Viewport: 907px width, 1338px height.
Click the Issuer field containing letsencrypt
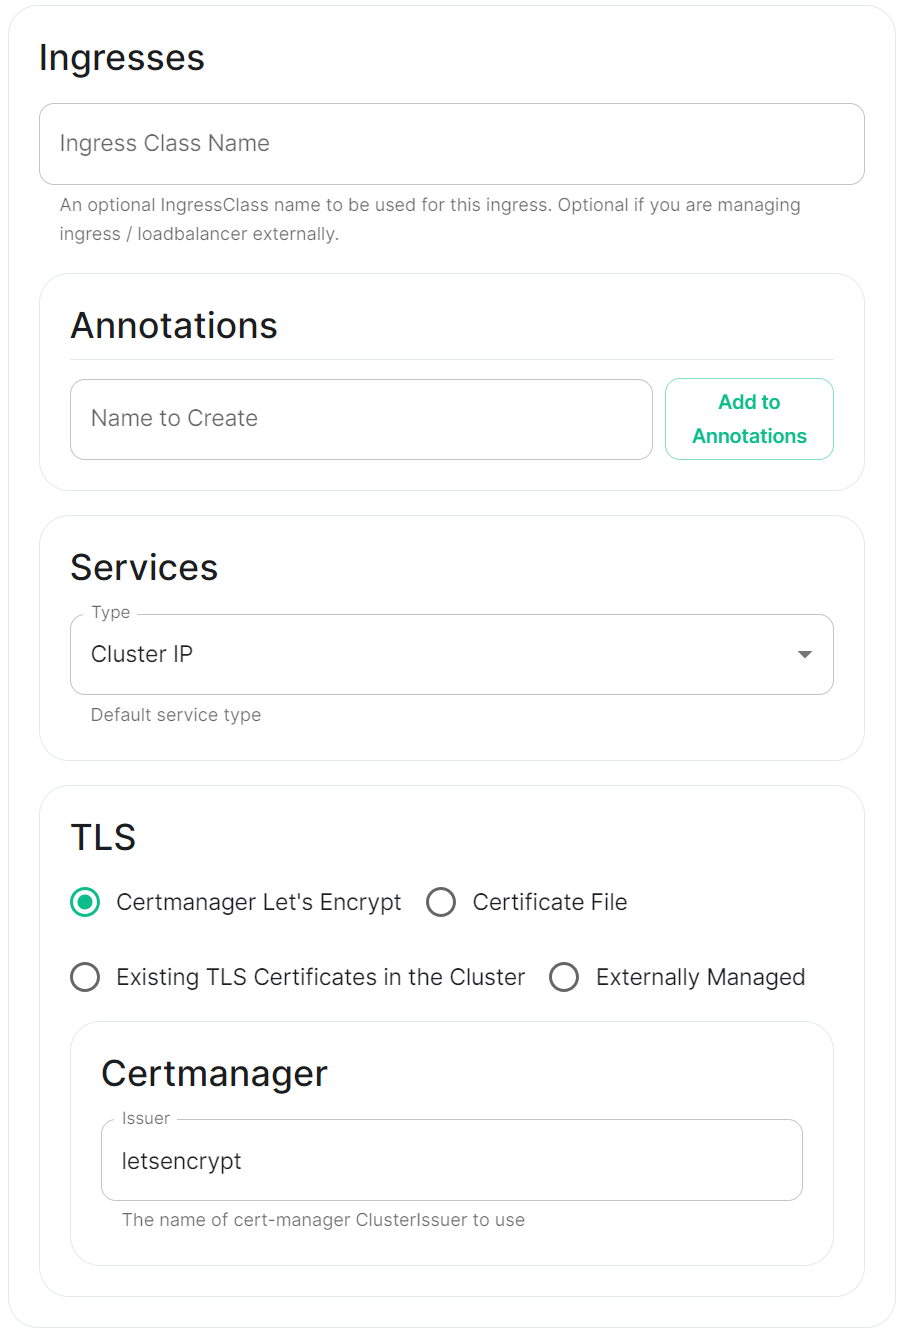point(452,1160)
